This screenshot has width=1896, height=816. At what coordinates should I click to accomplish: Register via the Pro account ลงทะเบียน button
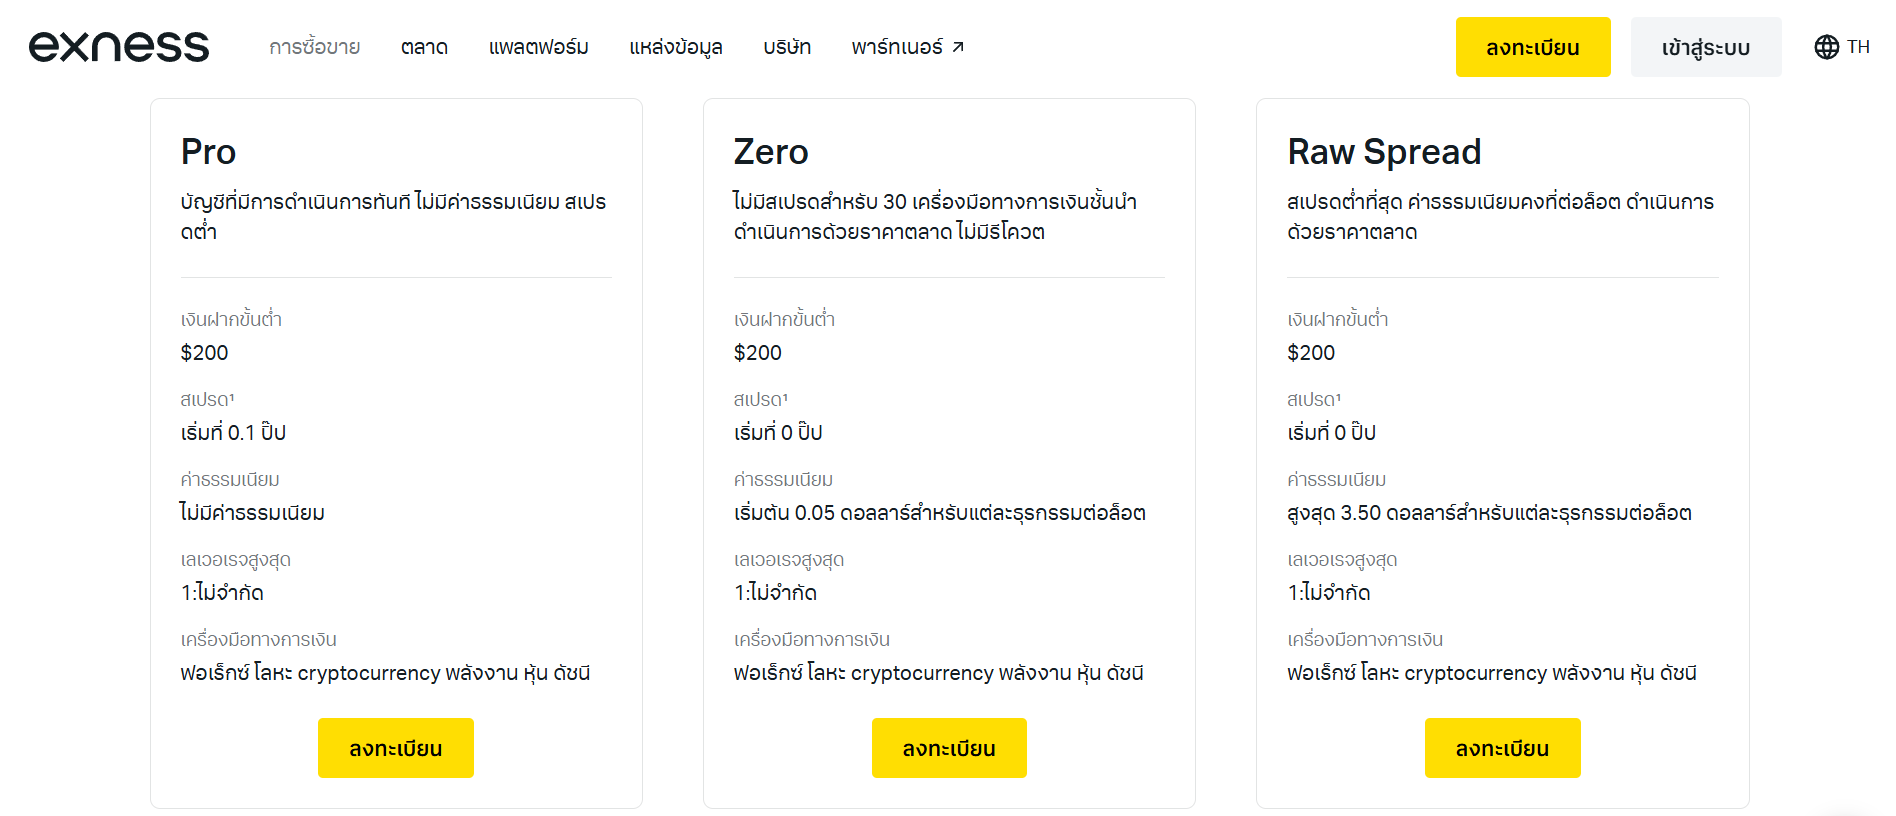(395, 748)
